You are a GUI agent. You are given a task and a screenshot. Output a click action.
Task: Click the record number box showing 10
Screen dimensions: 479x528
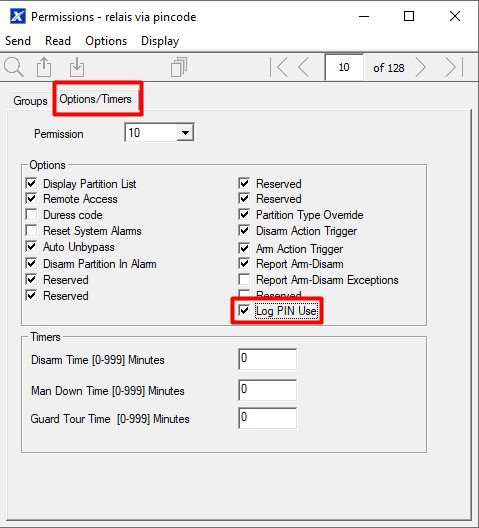click(x=344, y=67)
